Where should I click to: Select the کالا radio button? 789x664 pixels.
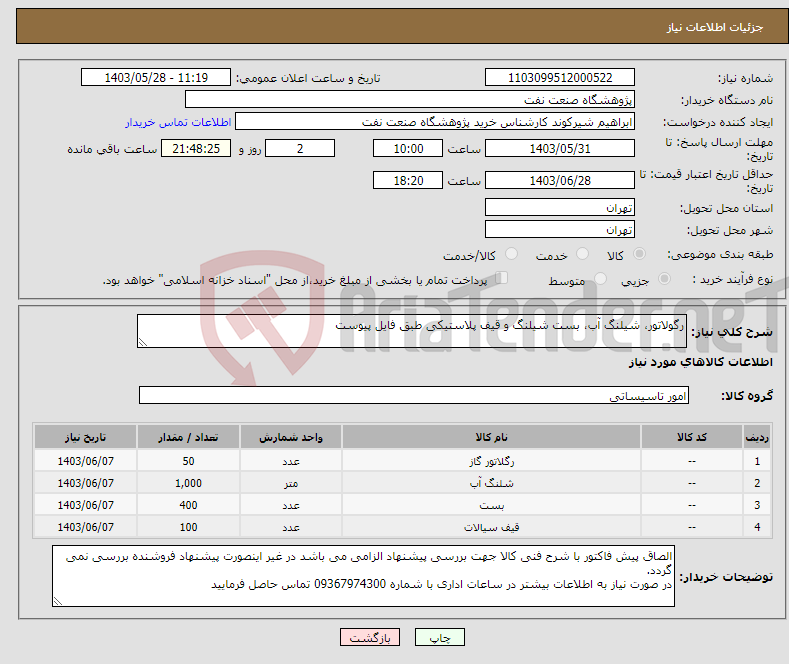point(639,254)
